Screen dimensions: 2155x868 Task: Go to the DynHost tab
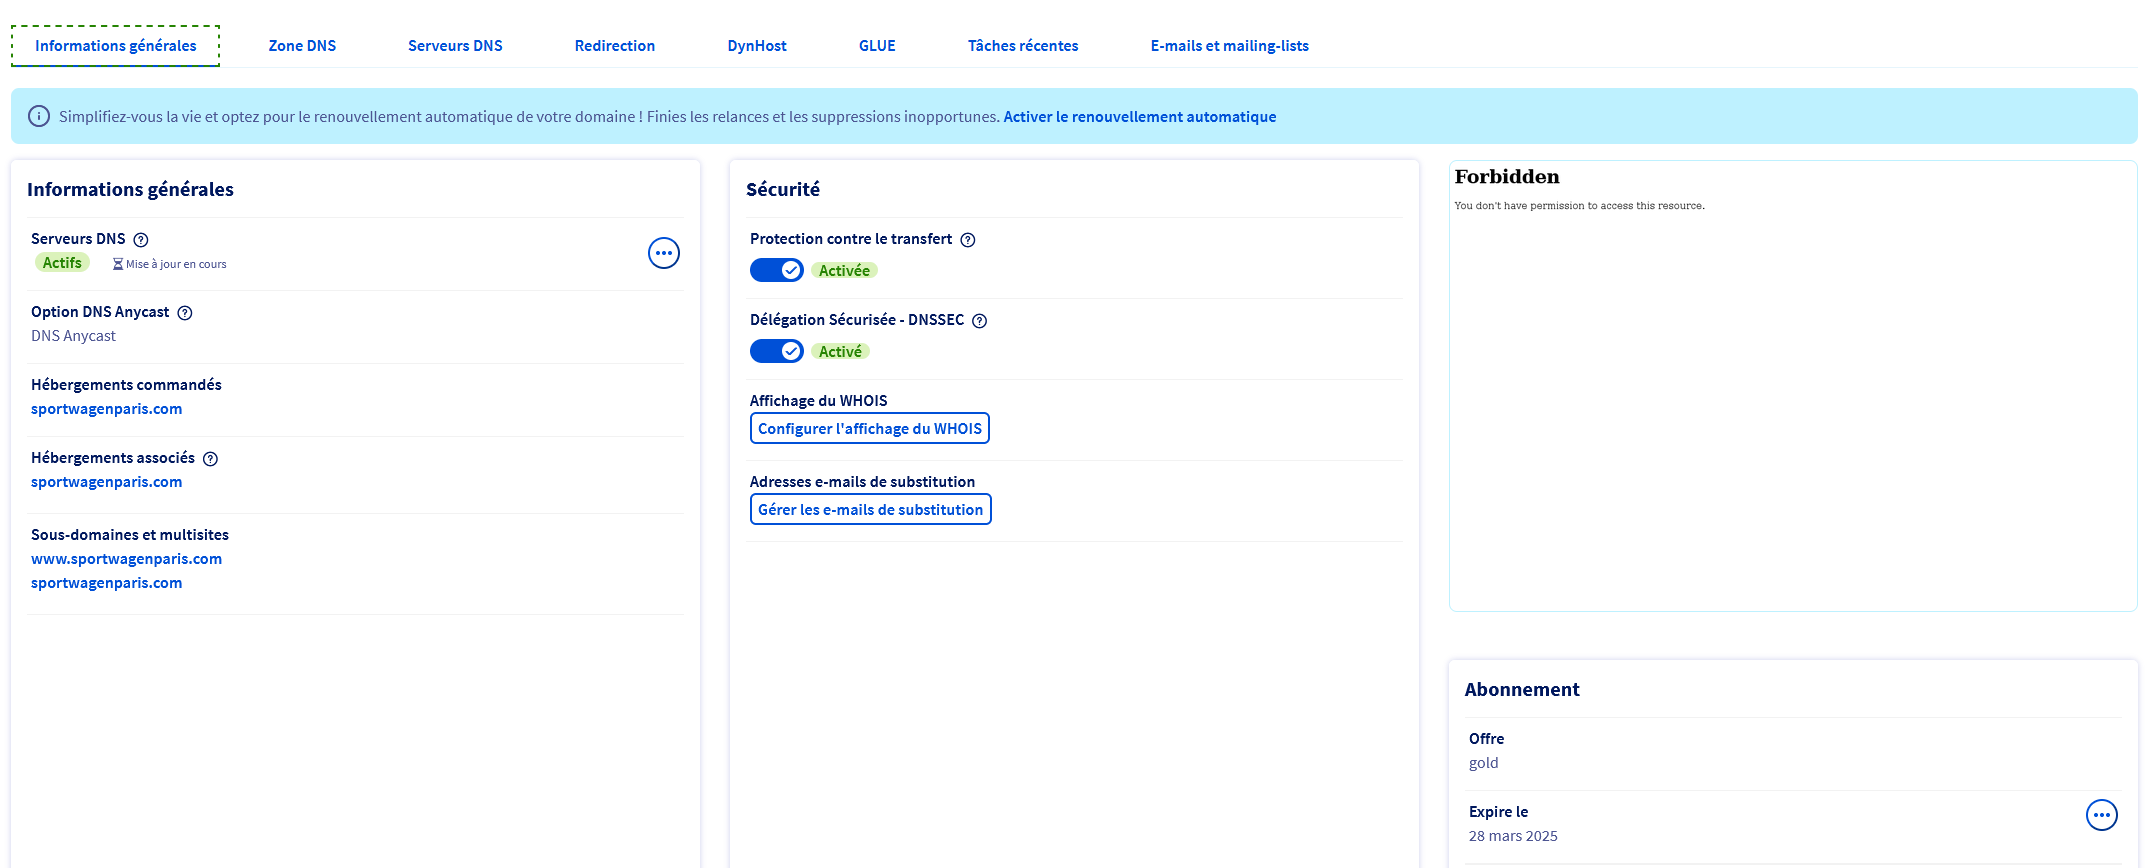pyautogui.click(x=756, y=46)
